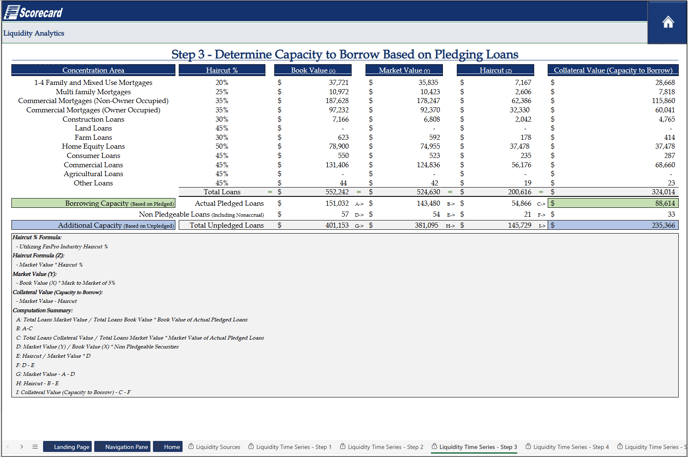Click next sheet navigation arrow
Screen dimensions: 688x457
[x=21, y=446]
